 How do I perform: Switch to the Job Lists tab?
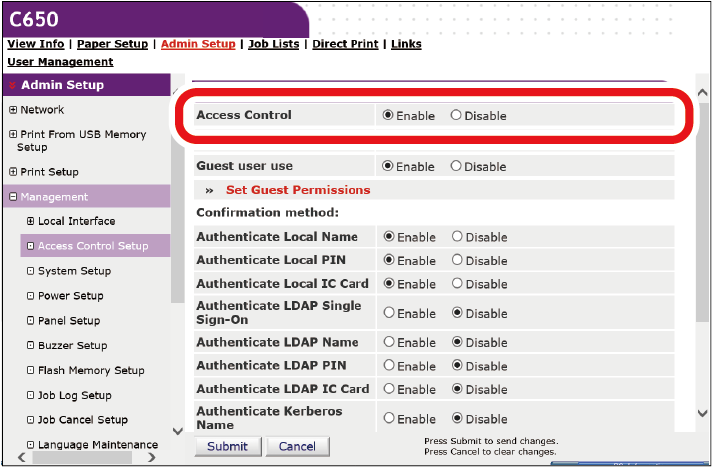pos(275,44)
